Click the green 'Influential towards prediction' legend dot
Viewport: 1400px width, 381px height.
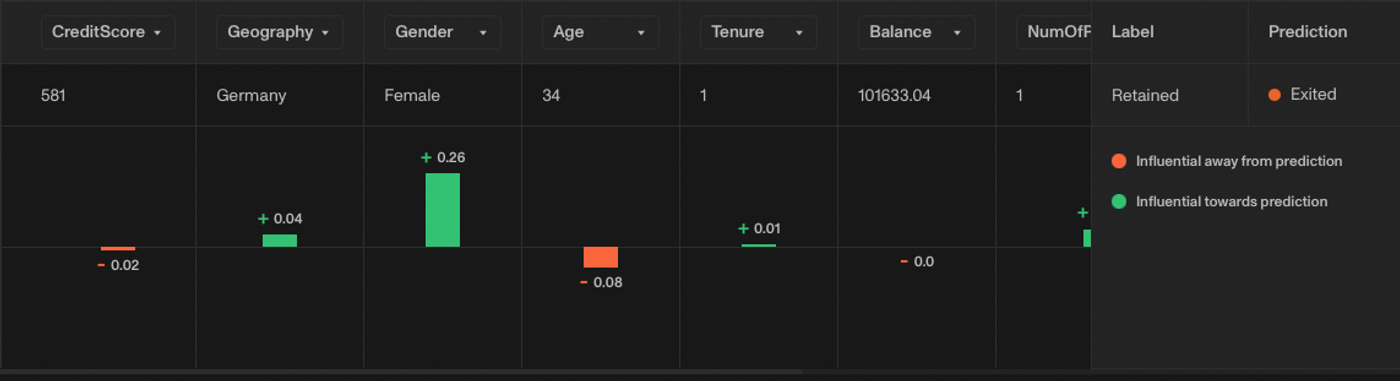point(1119,201)
